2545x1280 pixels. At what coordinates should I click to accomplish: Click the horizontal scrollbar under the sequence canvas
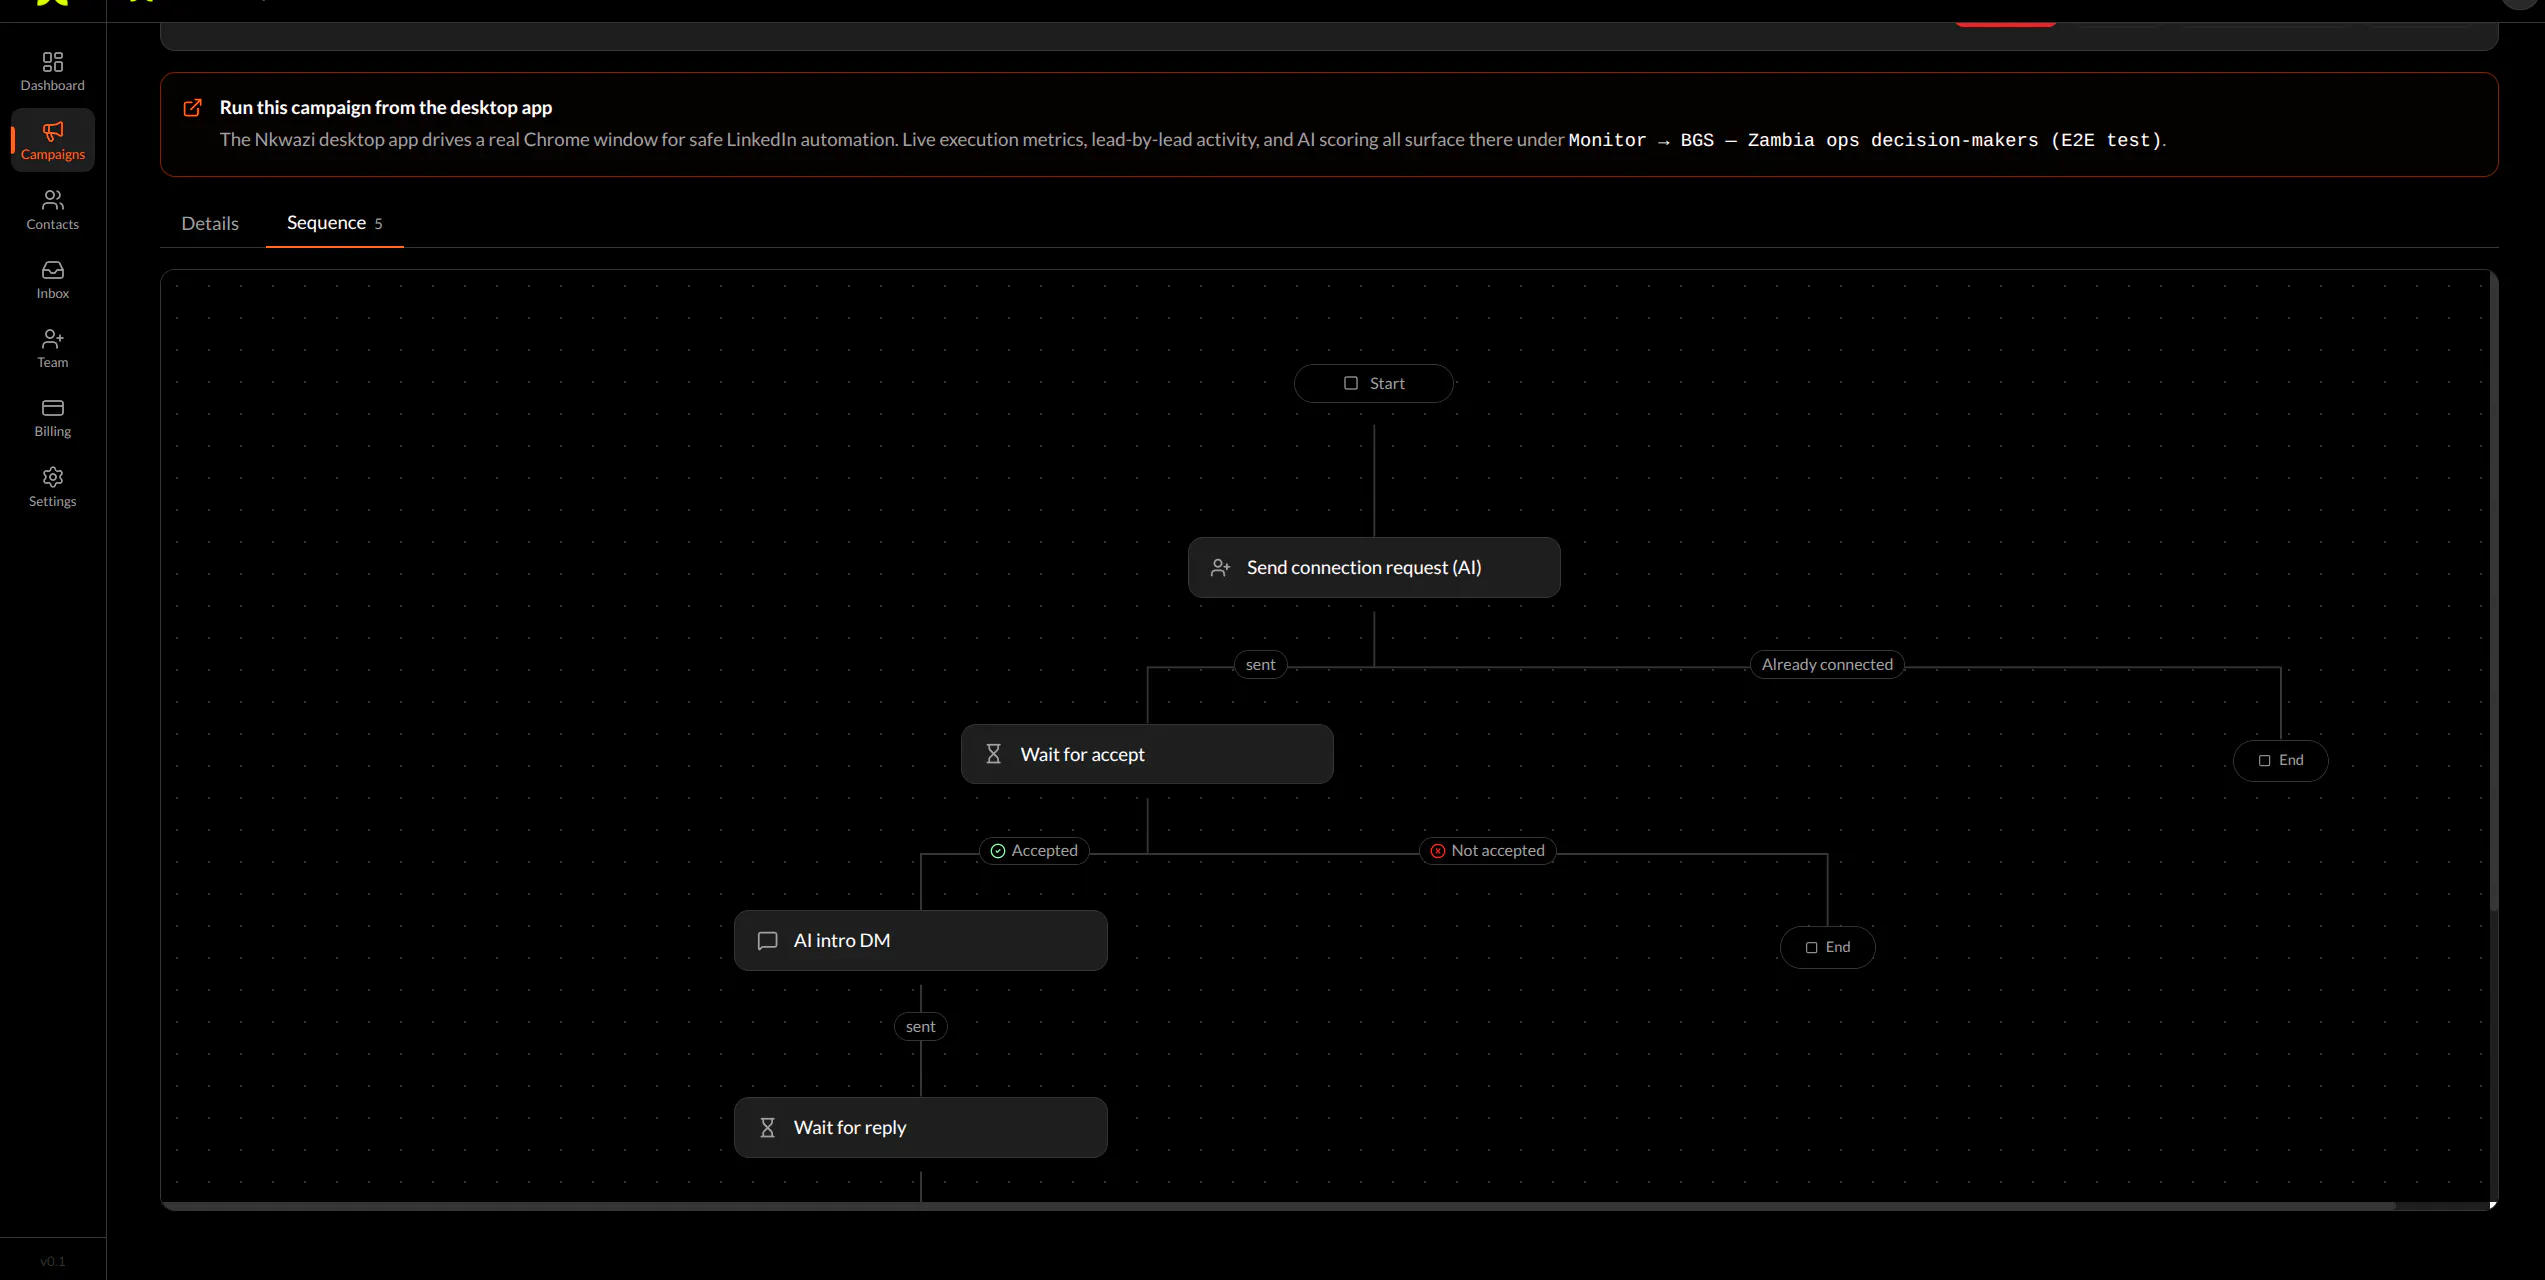click(x=1280, y=1206)
